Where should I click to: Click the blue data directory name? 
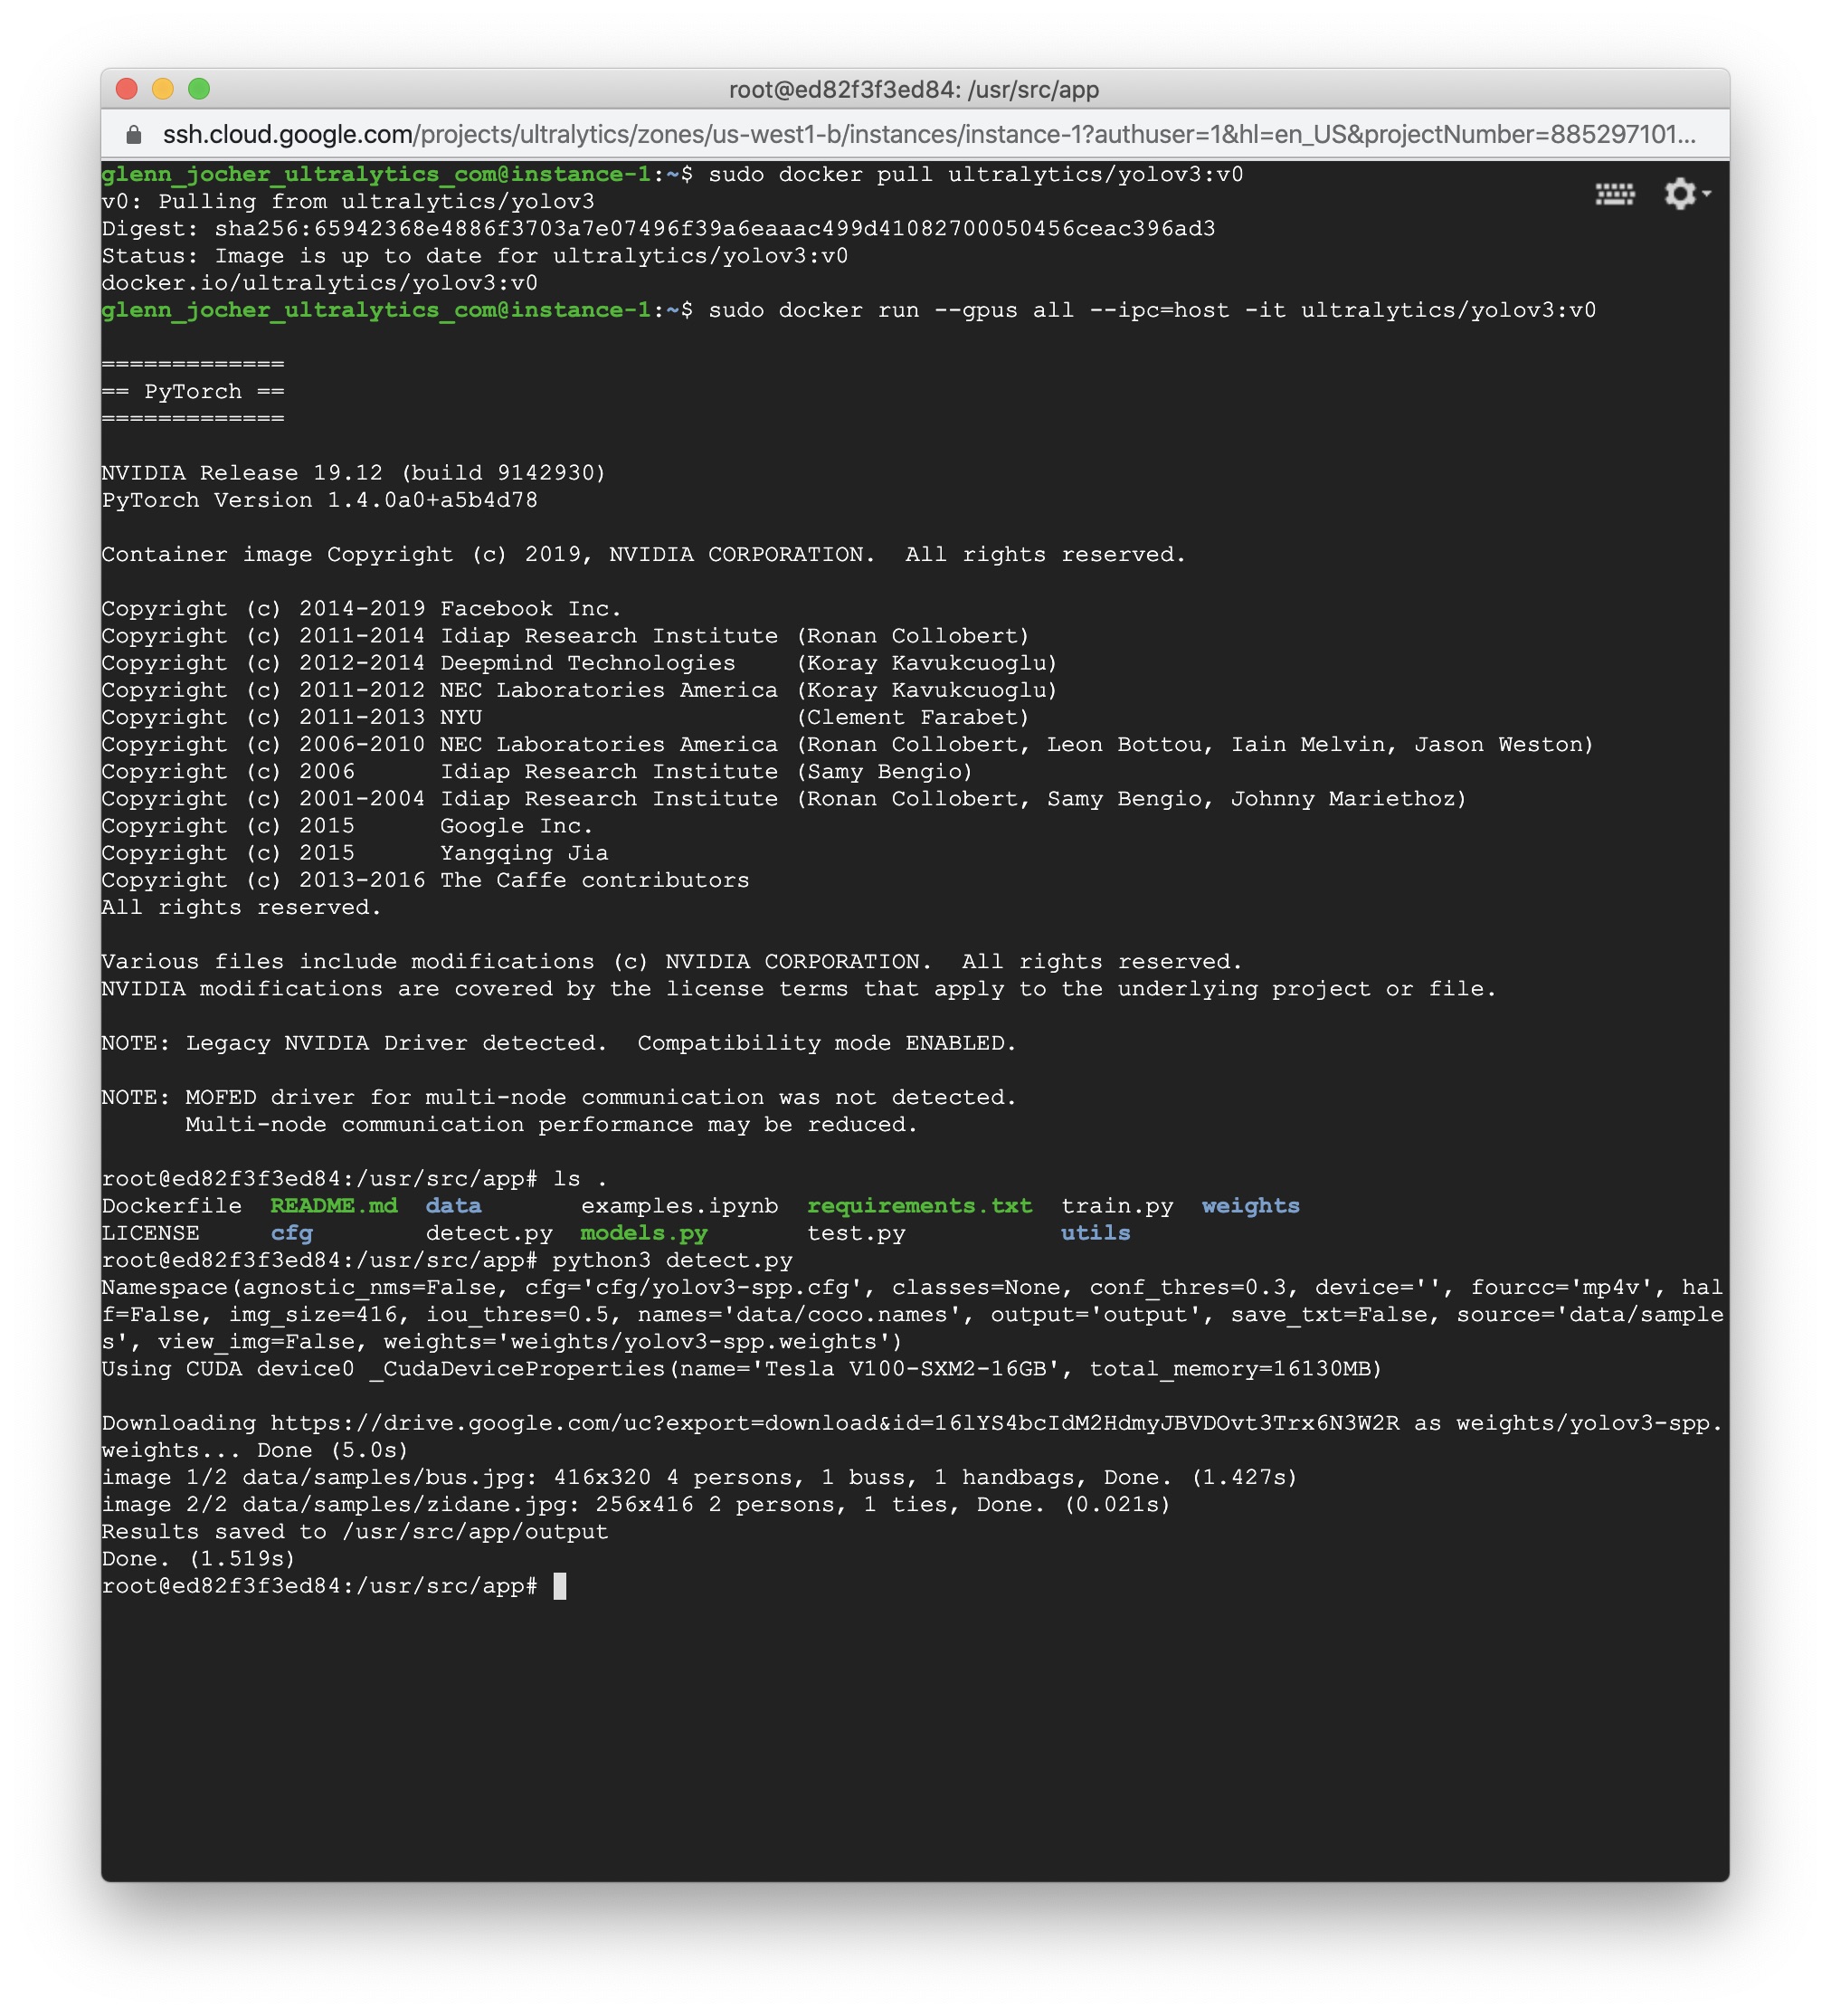453,1206
